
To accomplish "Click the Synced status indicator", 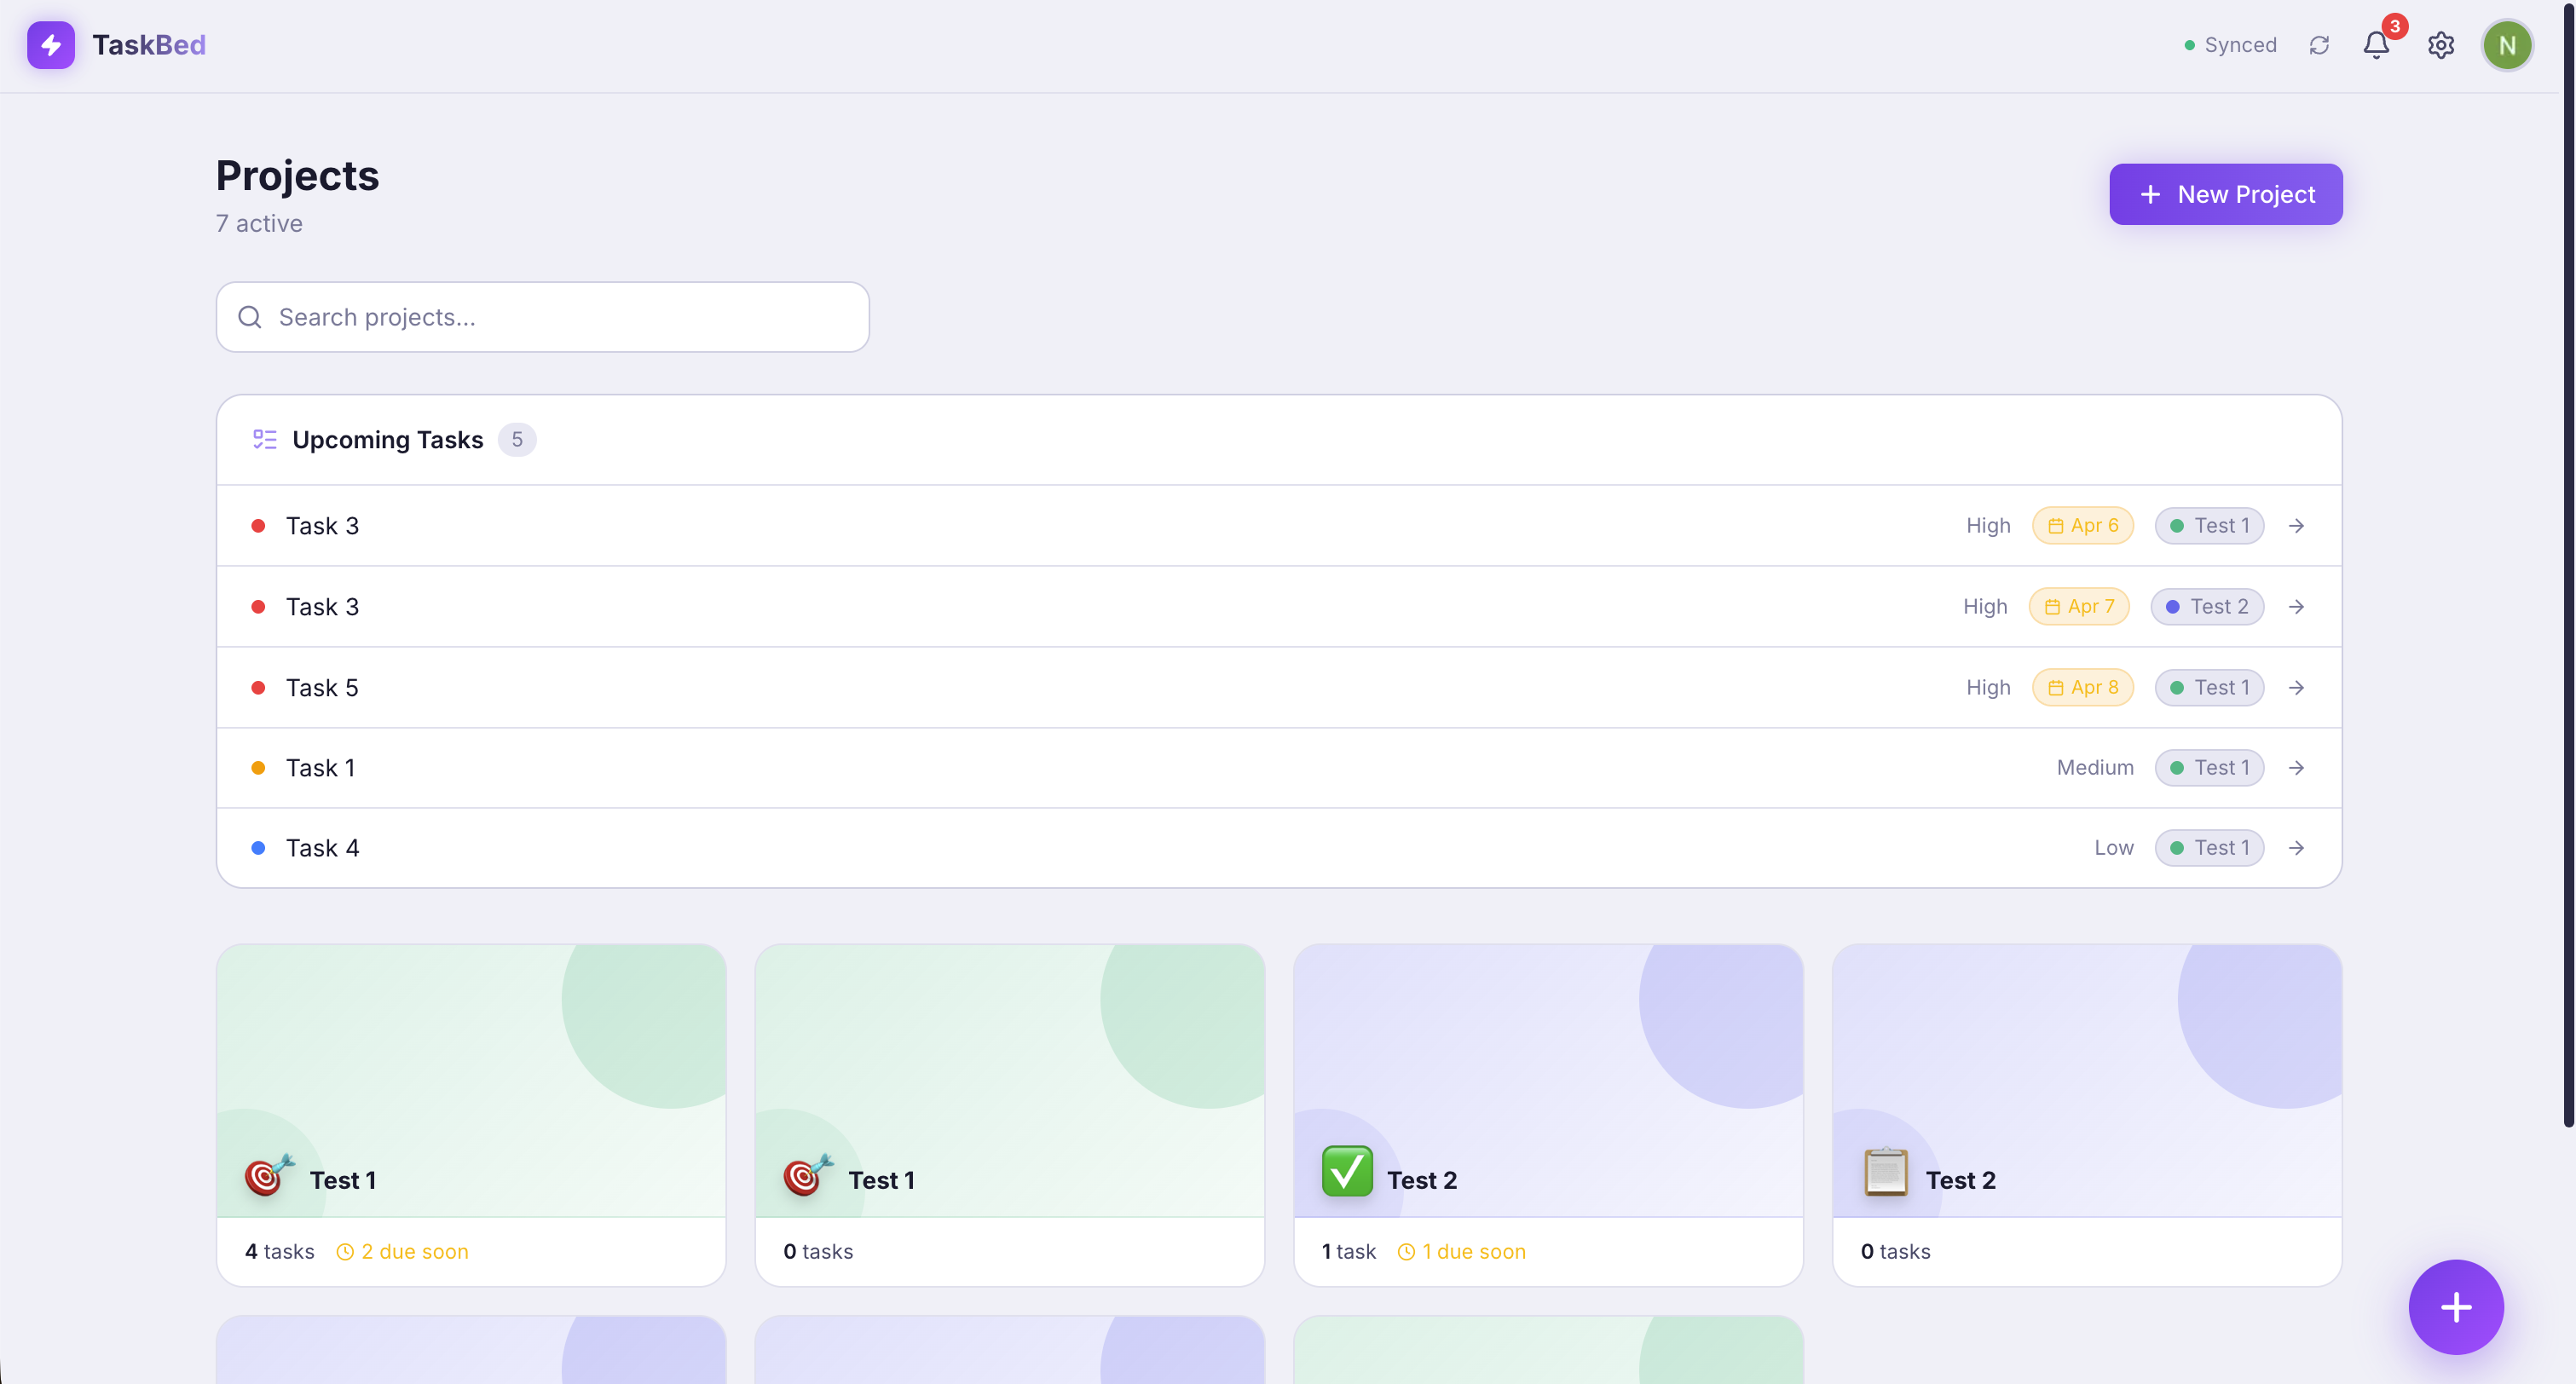I will coord(2230,45).
